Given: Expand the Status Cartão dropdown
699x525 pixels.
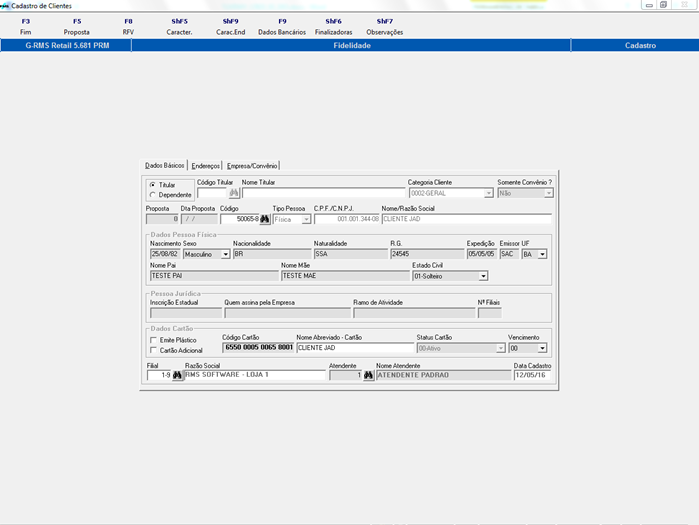Looking at the screenshot, I should (x=501, y=348).
